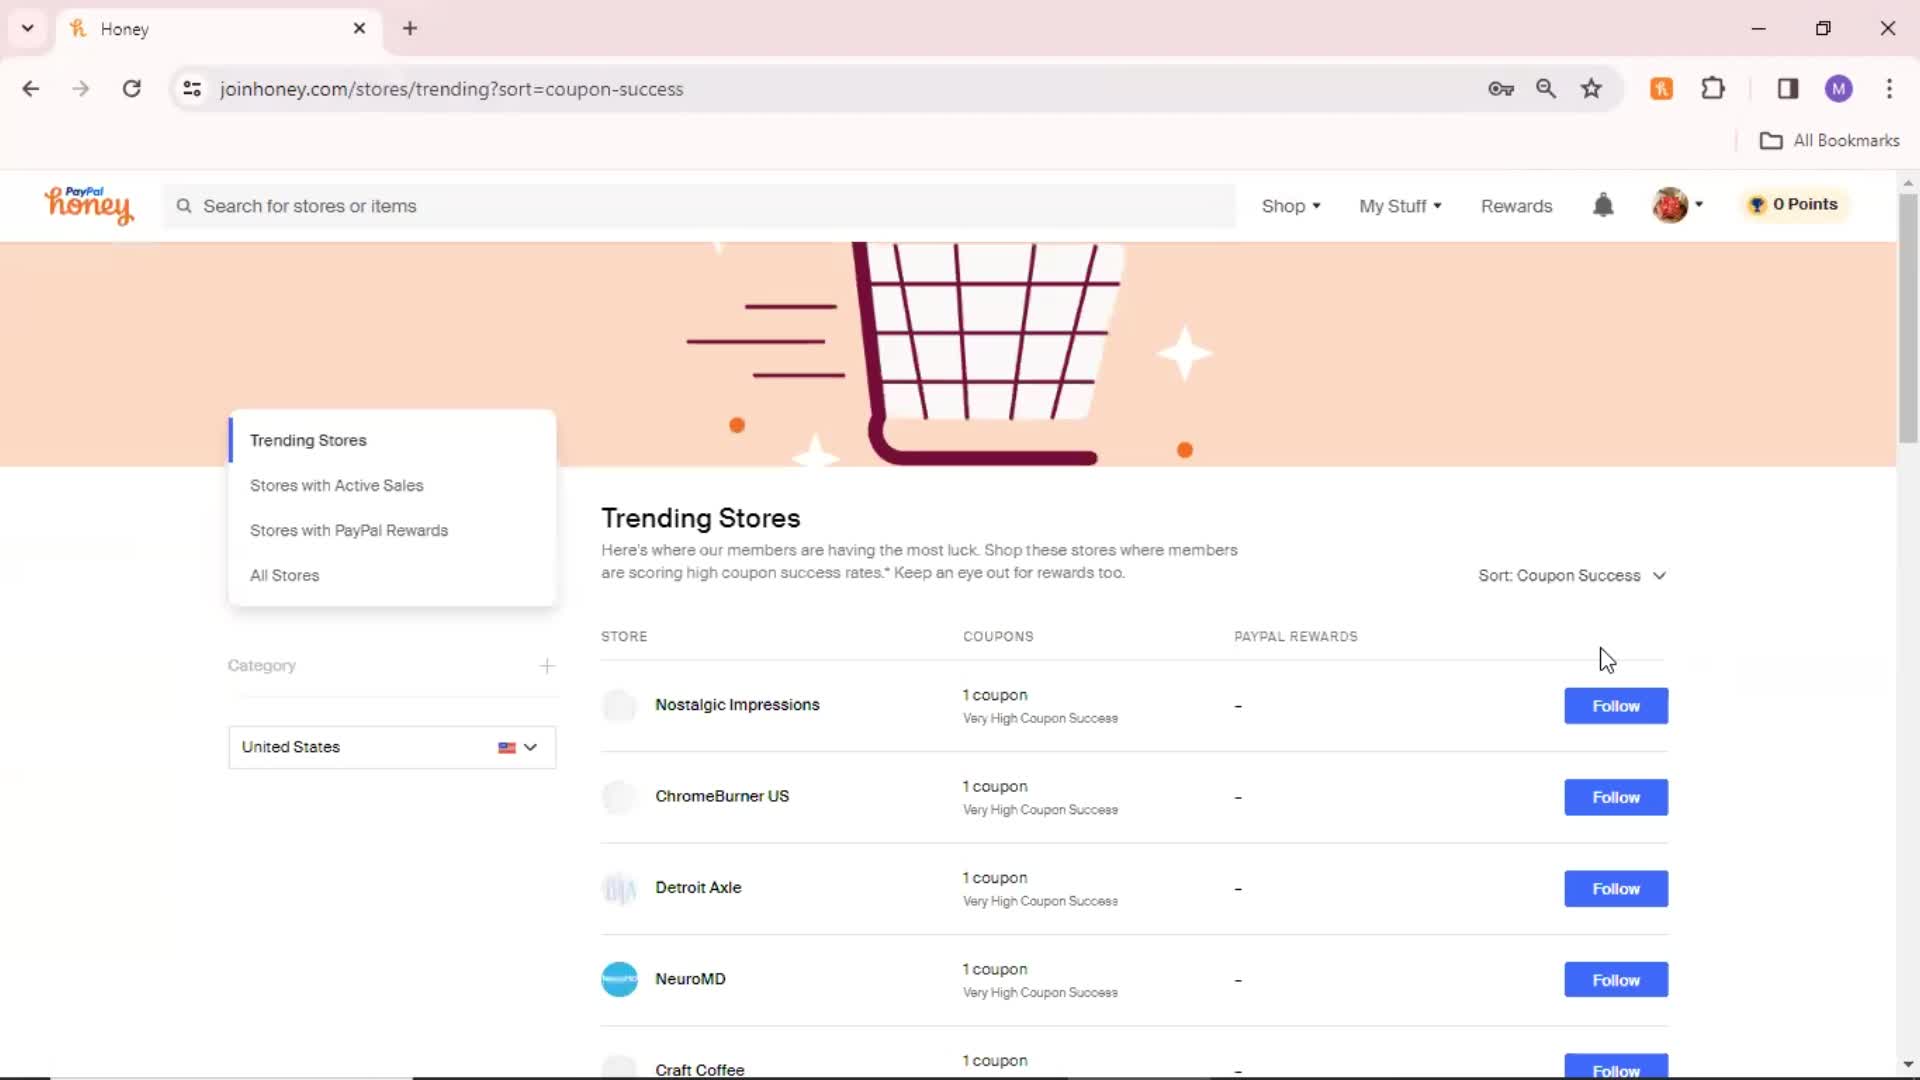
Task: Open Detroit Axle store link
Action: [x=698, y=888]
